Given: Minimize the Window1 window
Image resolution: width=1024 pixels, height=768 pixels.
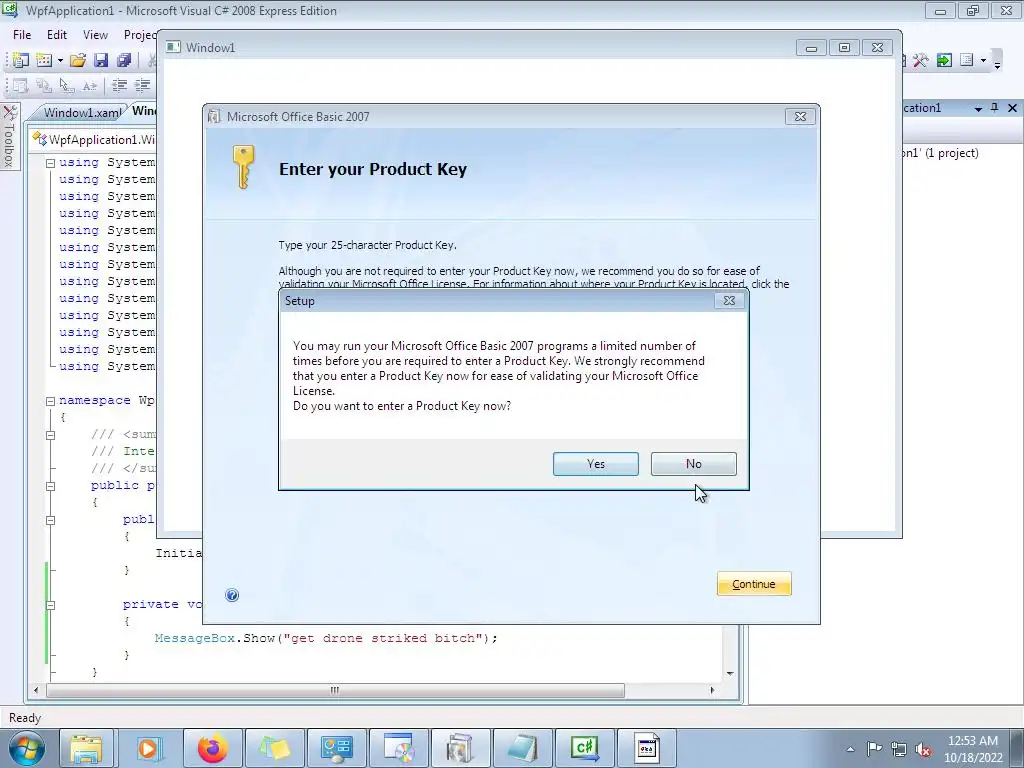Looking at the screenshot, I should coord(811,48).
